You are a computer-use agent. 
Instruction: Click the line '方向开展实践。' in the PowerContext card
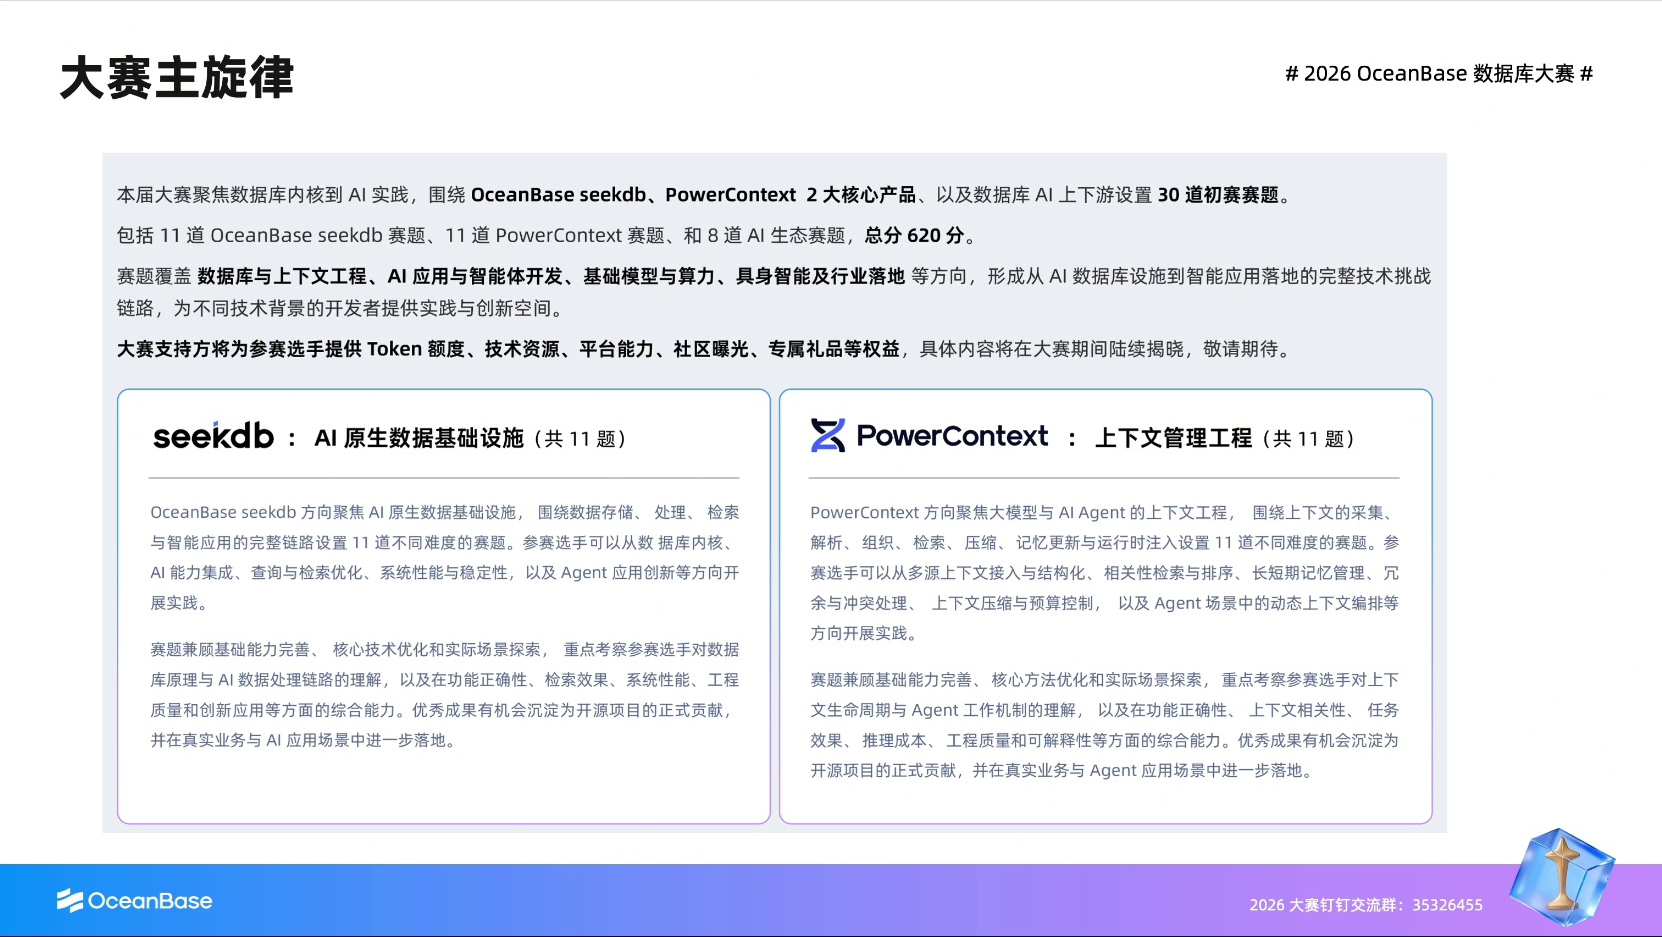[x=866, y=633]
